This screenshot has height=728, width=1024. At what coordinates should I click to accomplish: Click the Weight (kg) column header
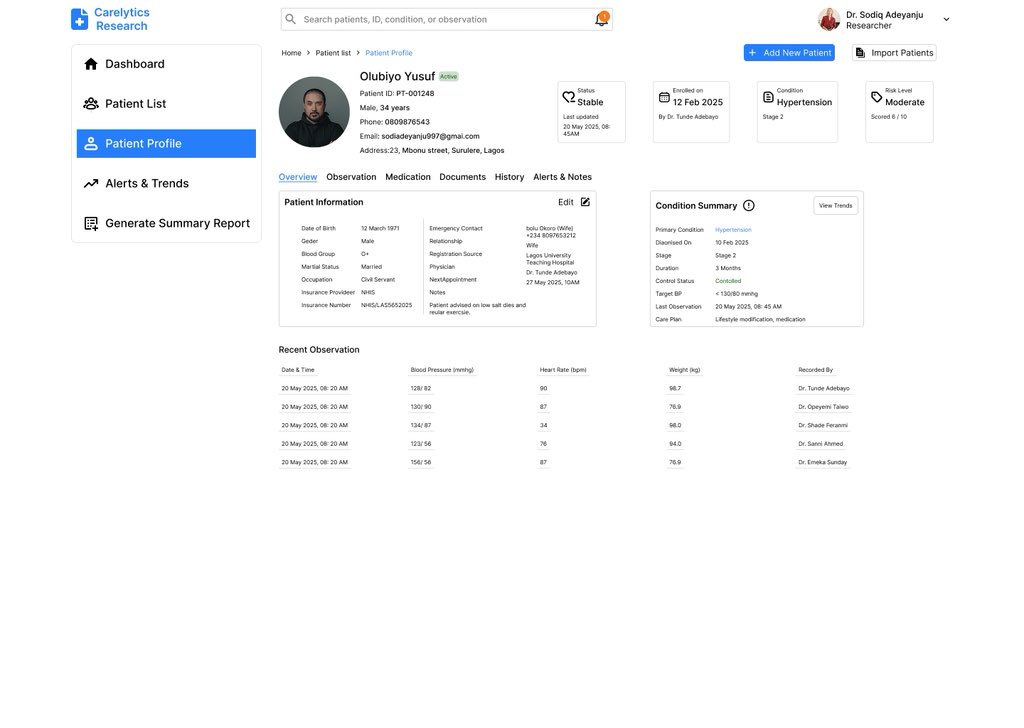tap(684, 370)
